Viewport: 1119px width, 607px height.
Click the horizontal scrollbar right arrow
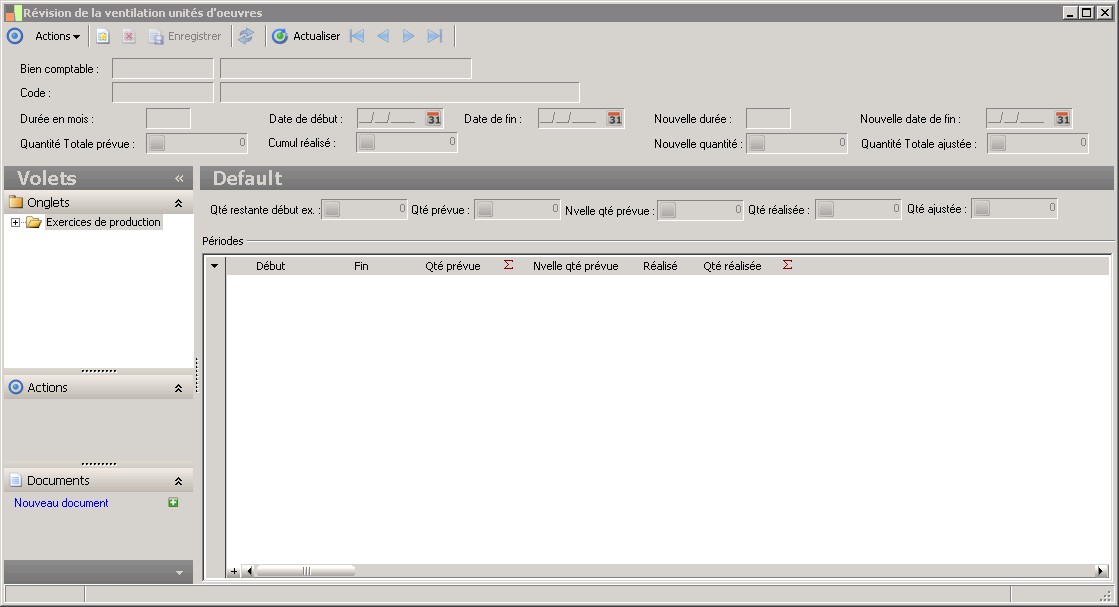click(1100, 571)
